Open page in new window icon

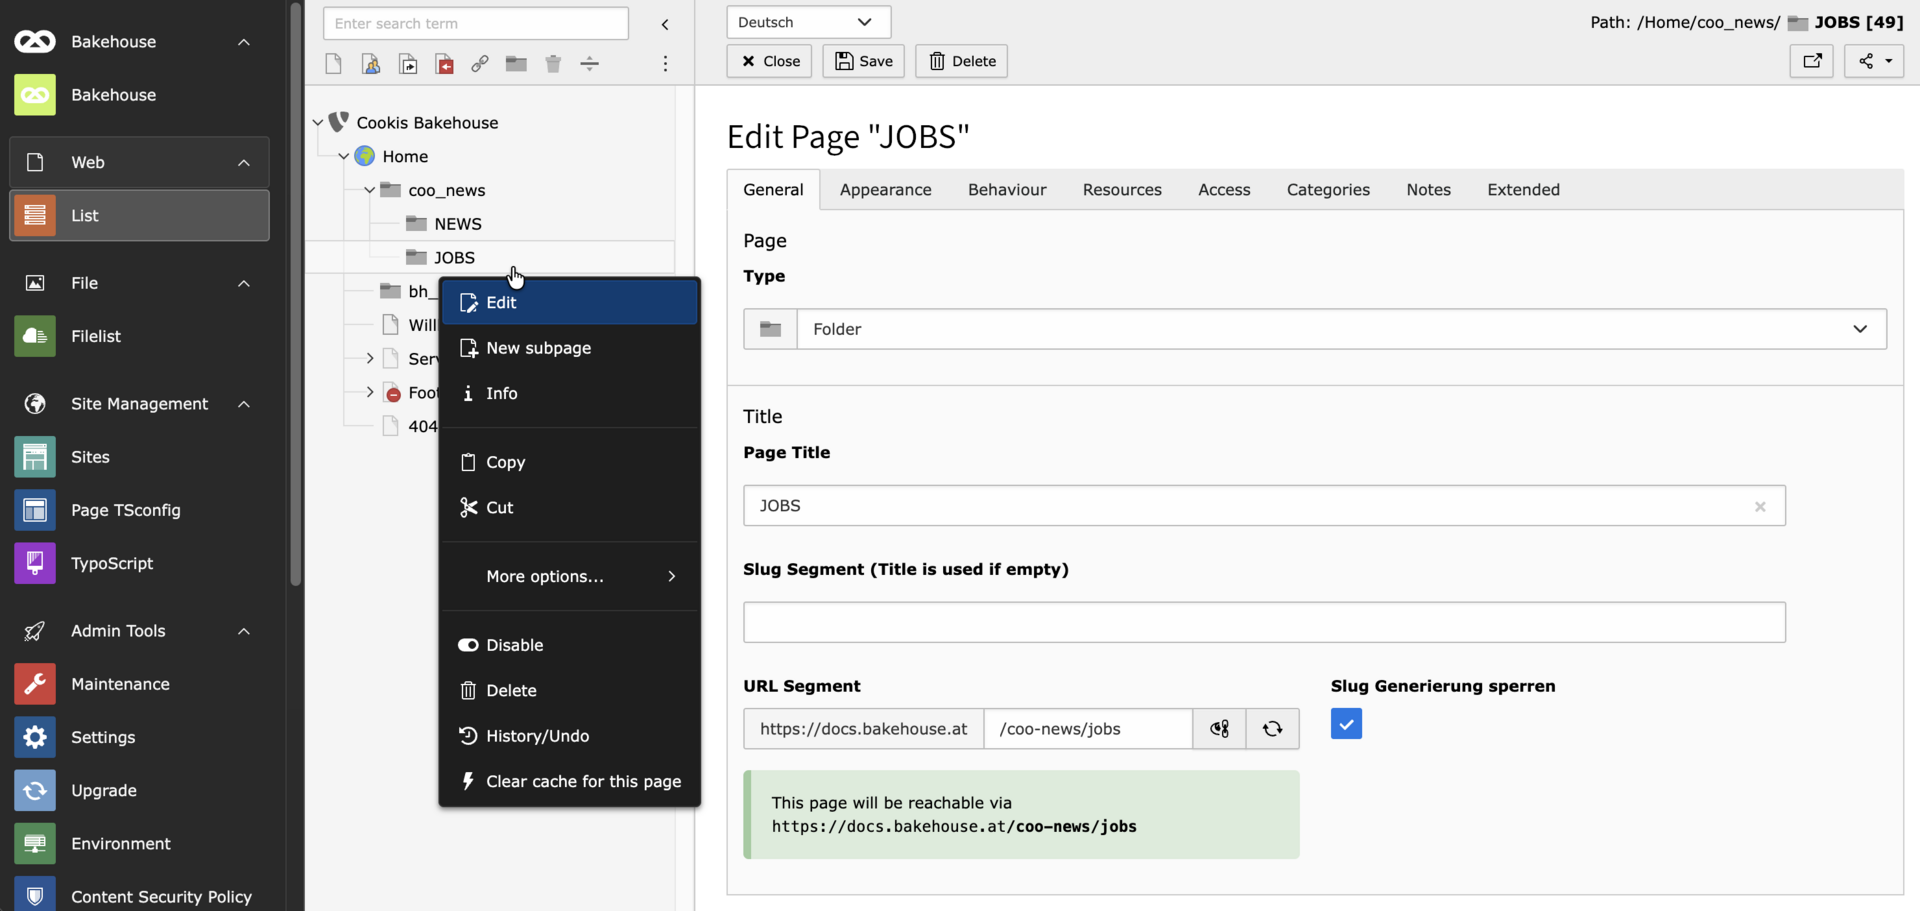[x=1811, y=61]
